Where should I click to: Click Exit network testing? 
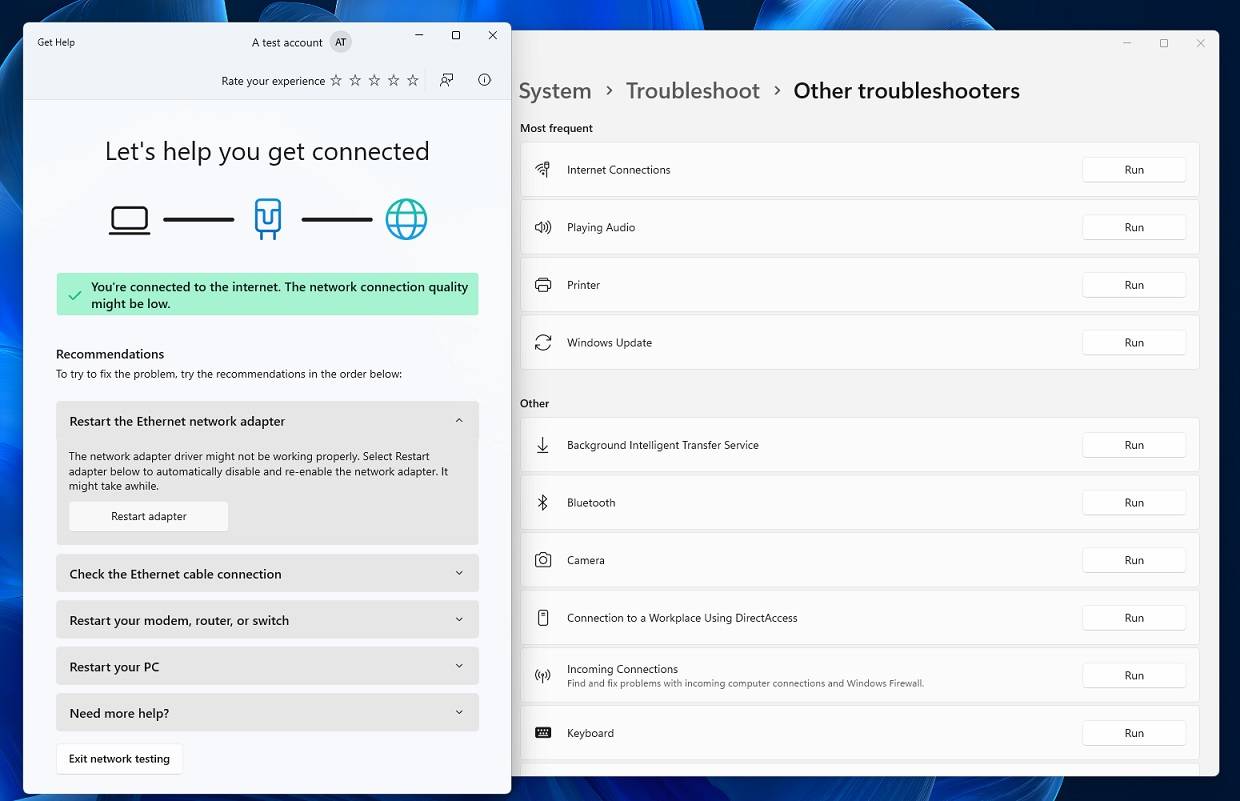(x=119, y=758)
